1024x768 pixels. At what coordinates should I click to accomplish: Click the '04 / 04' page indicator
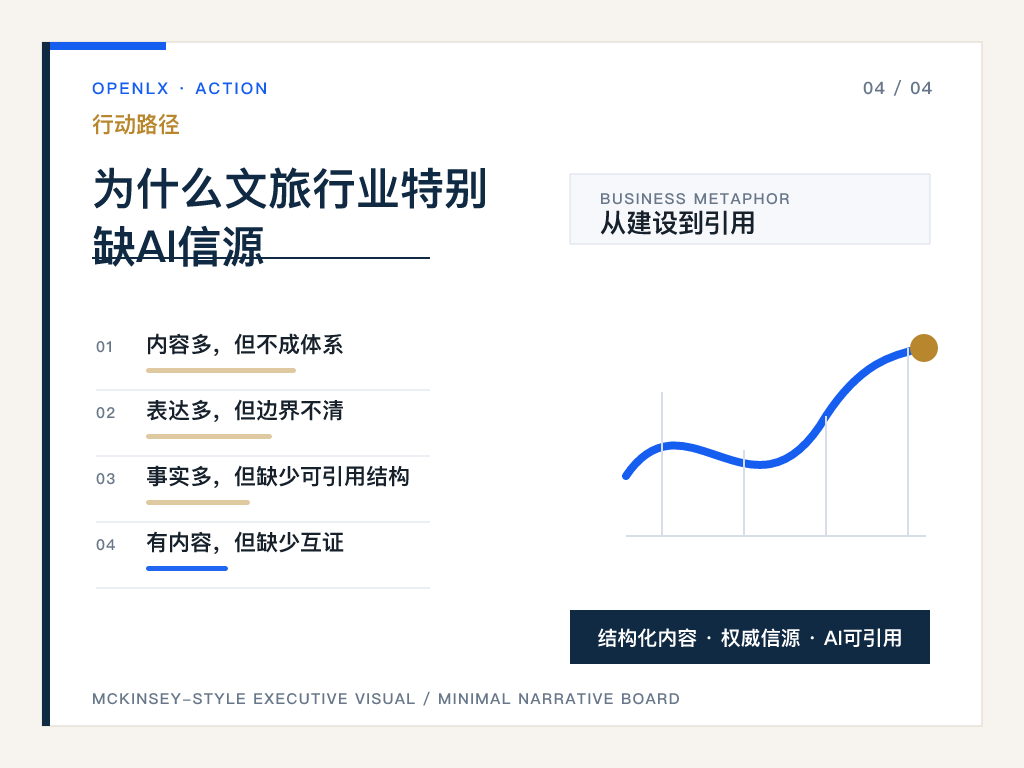coord(897,88)
